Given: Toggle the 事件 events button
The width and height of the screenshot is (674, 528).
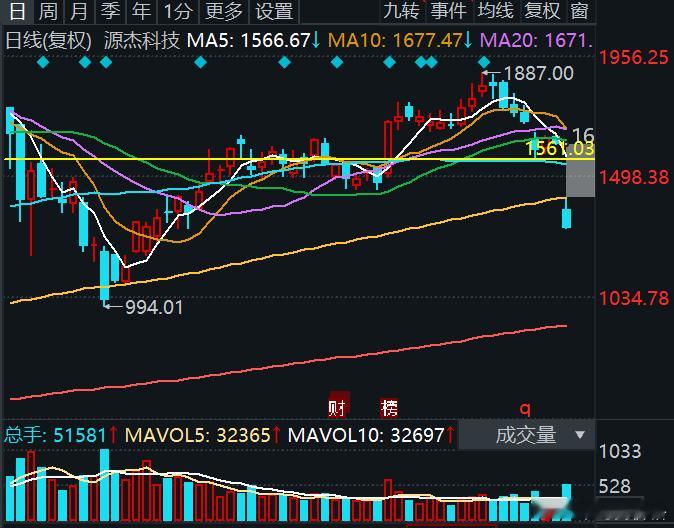Looking at the screenshot, I should [x=449, y=10].
